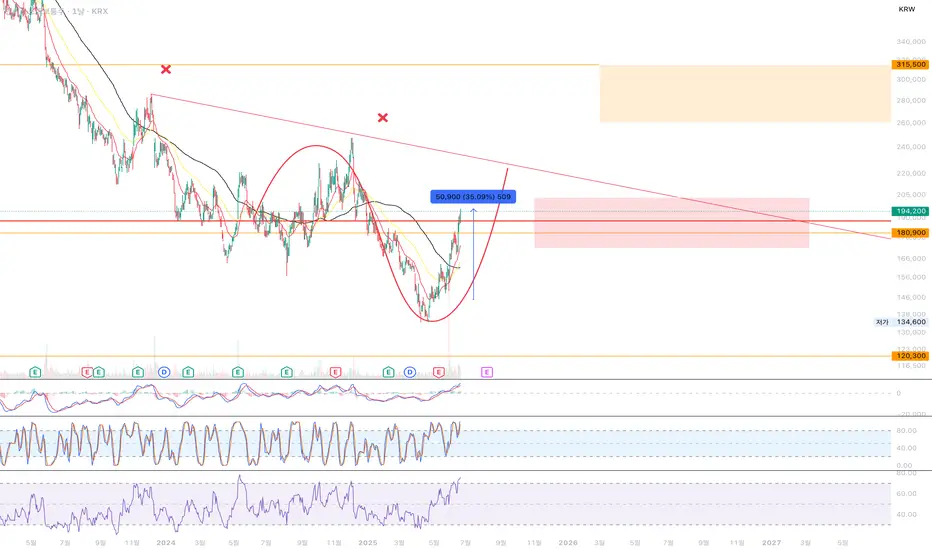
Task: Click the 120,300 orange price label
Action: click(x=910, y=356)
